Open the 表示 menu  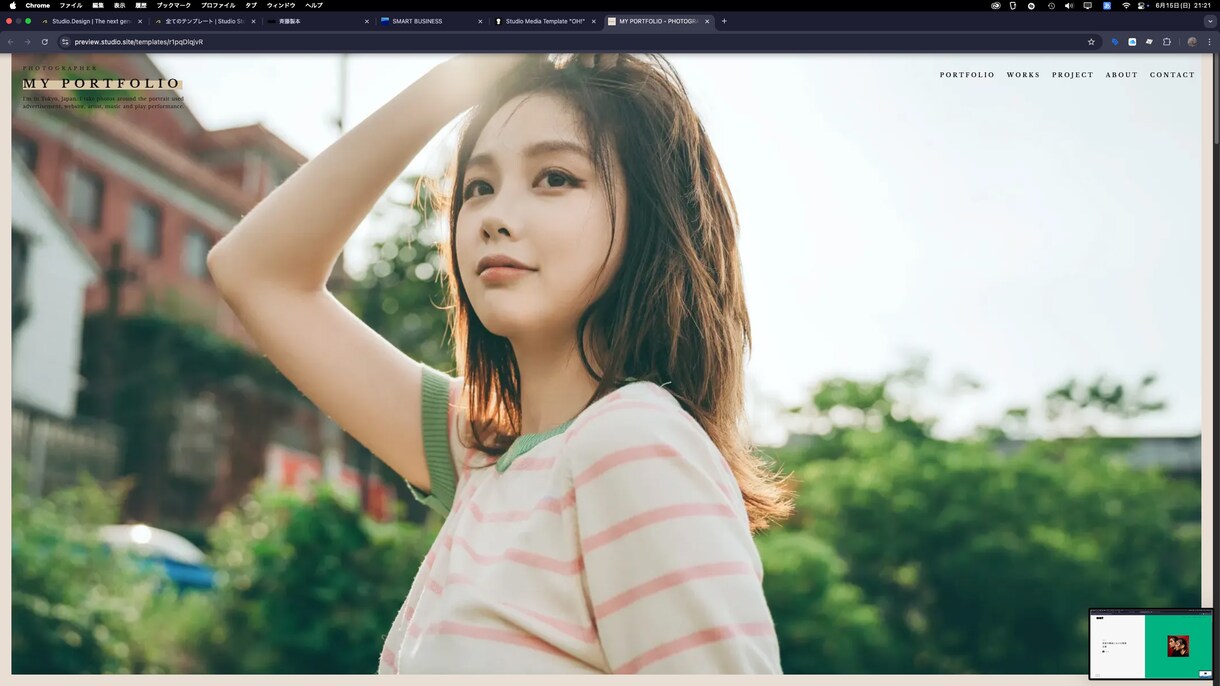pos(120,6)
